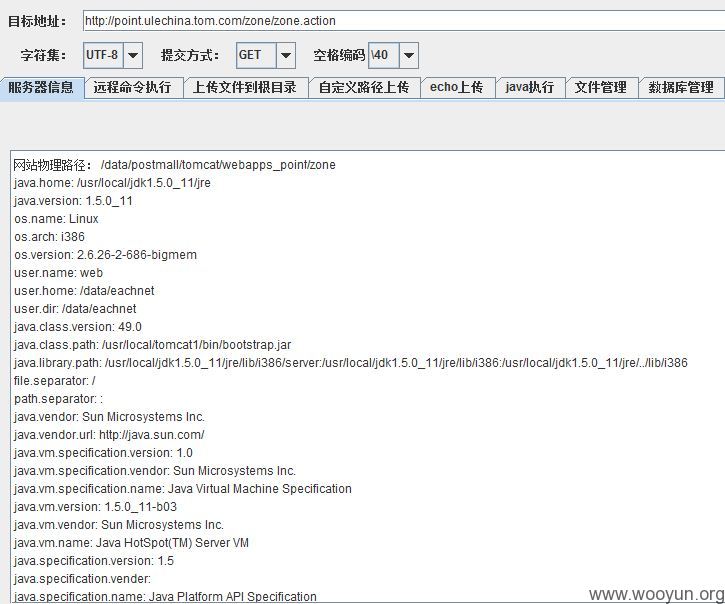
Task: Click the \40 space encoding value
Action: 384,55
